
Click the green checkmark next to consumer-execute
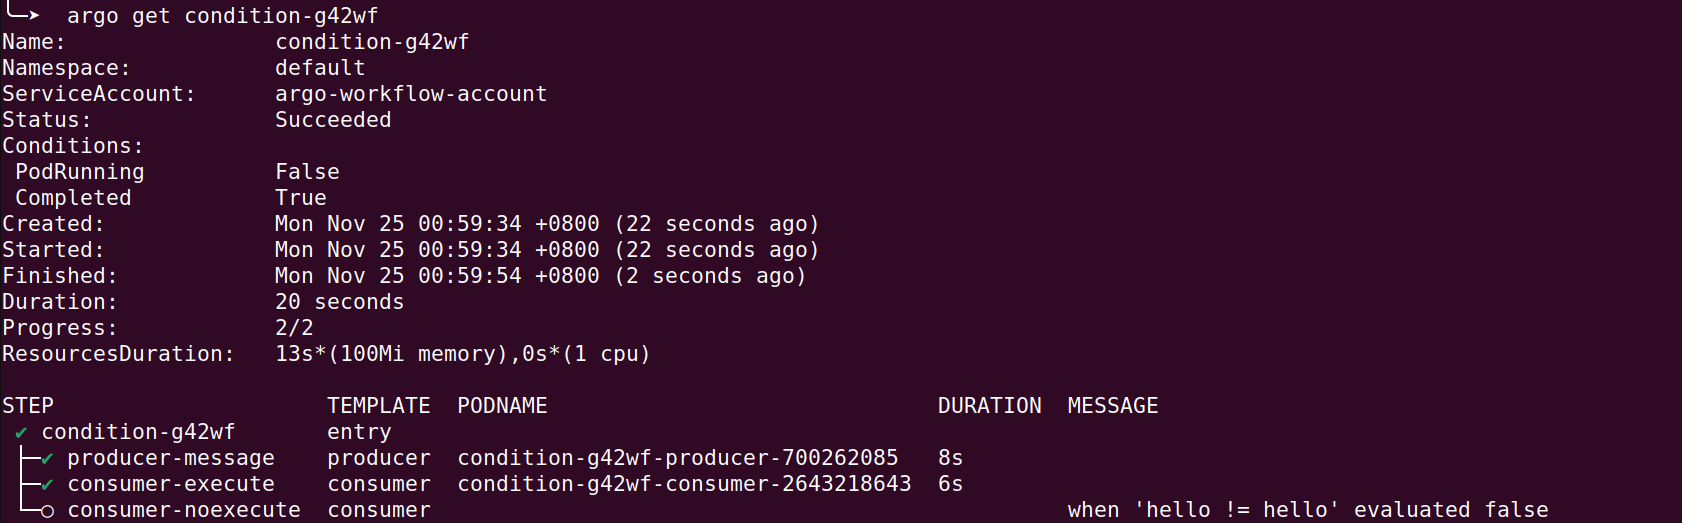click(x=47, y=485)
